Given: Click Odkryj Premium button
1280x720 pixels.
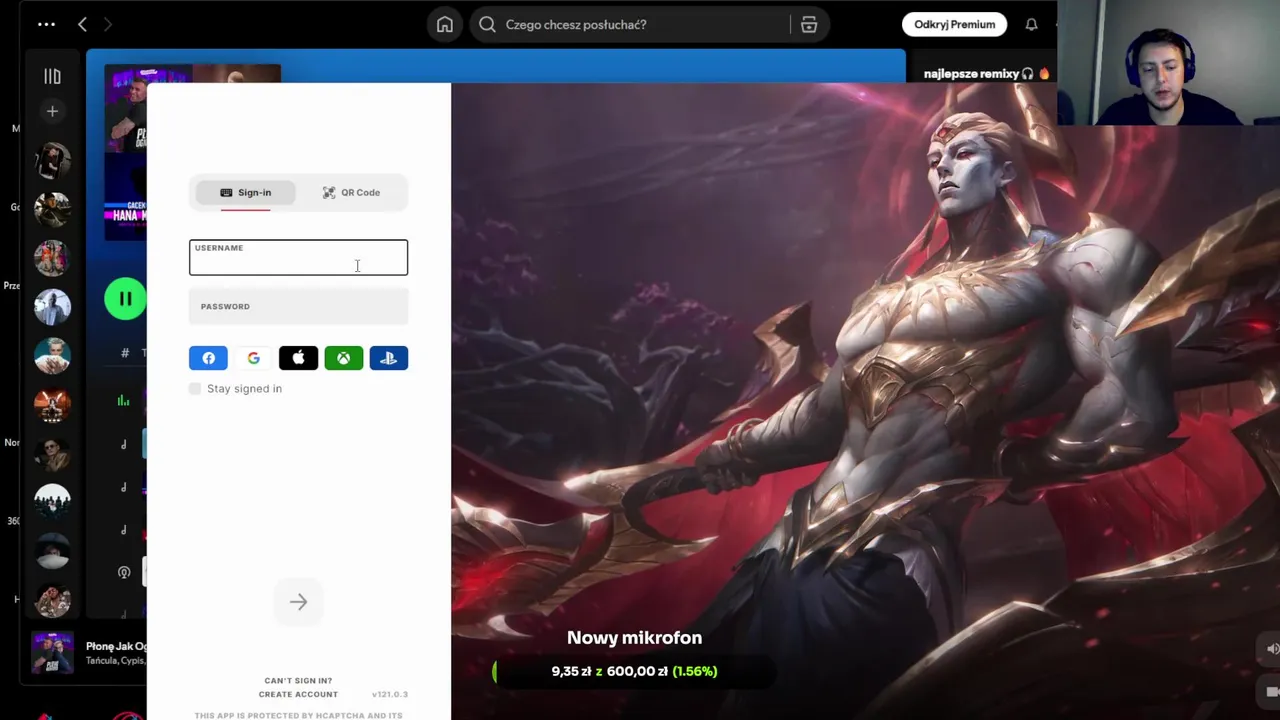Looking at the screenshot, I should (x=954, y=24).
